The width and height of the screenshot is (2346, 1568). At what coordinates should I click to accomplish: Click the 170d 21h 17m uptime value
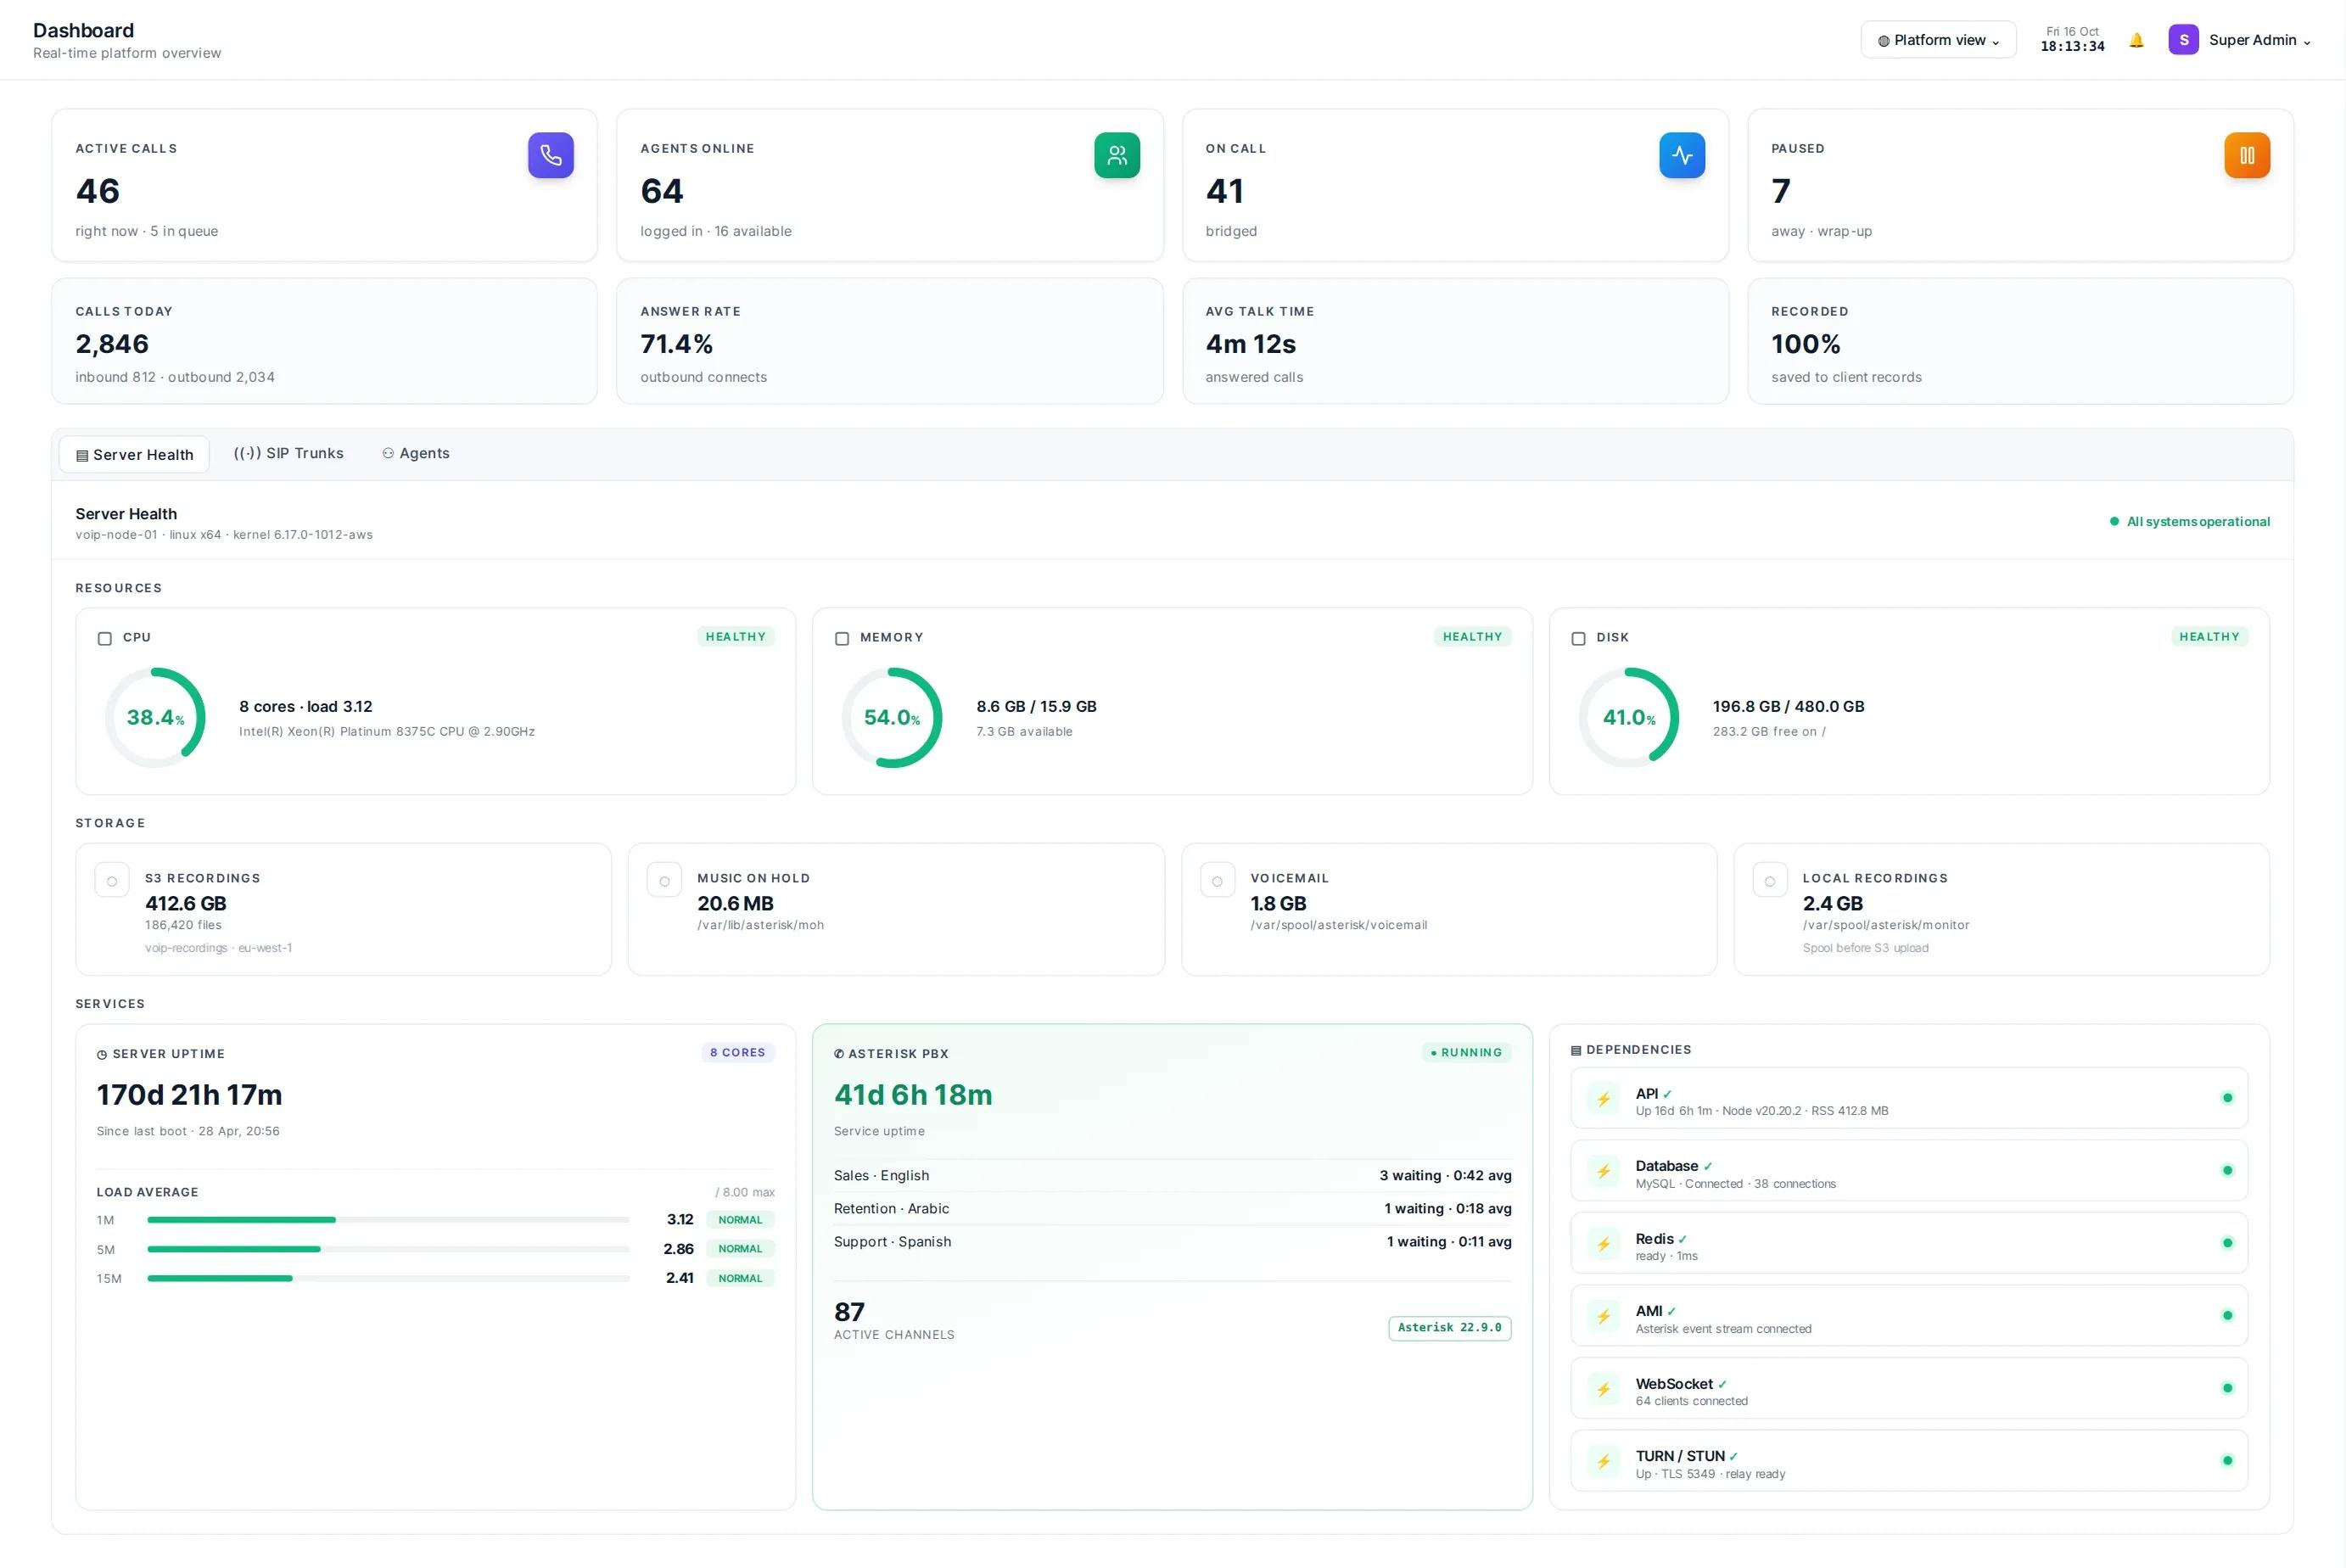click(189, 1095)
